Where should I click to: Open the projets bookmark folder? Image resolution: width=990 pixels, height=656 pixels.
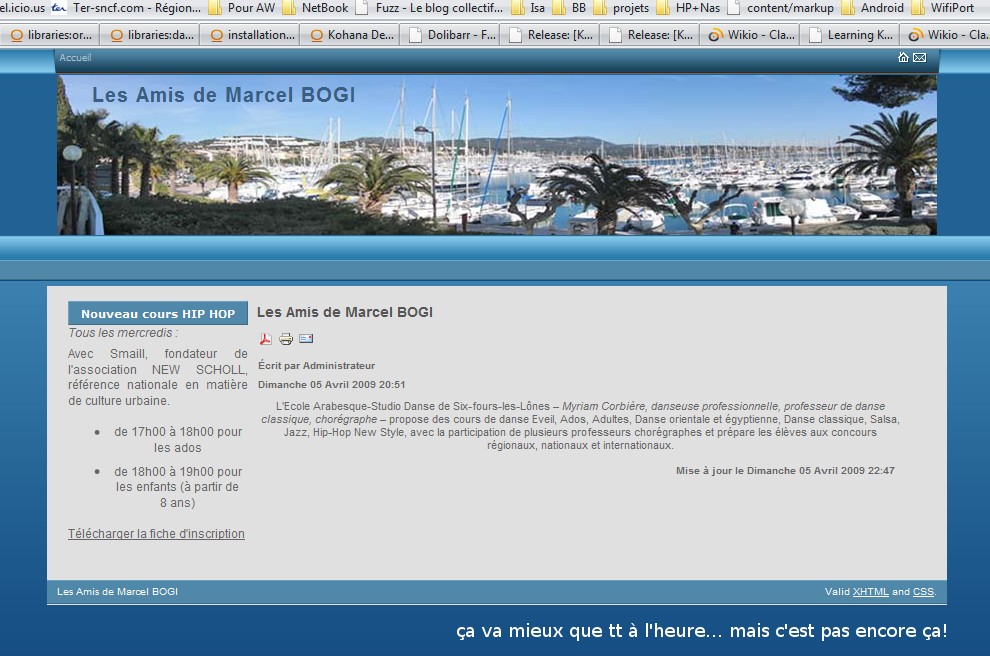pos(621,8)
